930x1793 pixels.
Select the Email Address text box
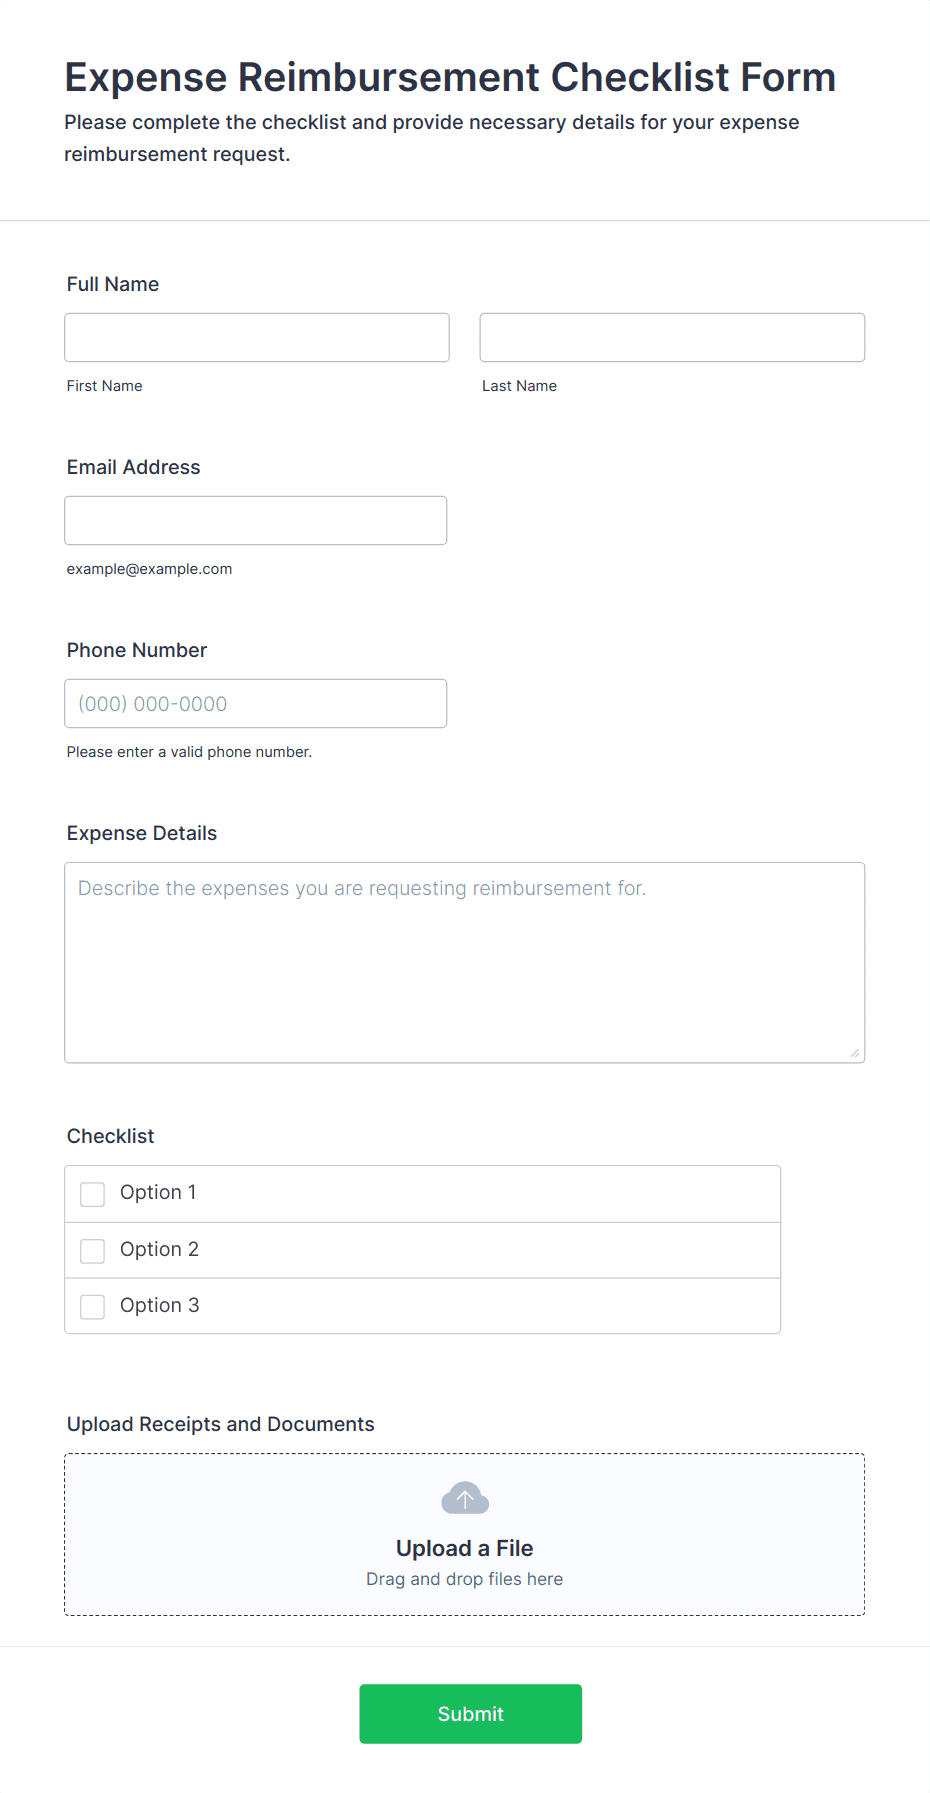click(x=256, y=520)
